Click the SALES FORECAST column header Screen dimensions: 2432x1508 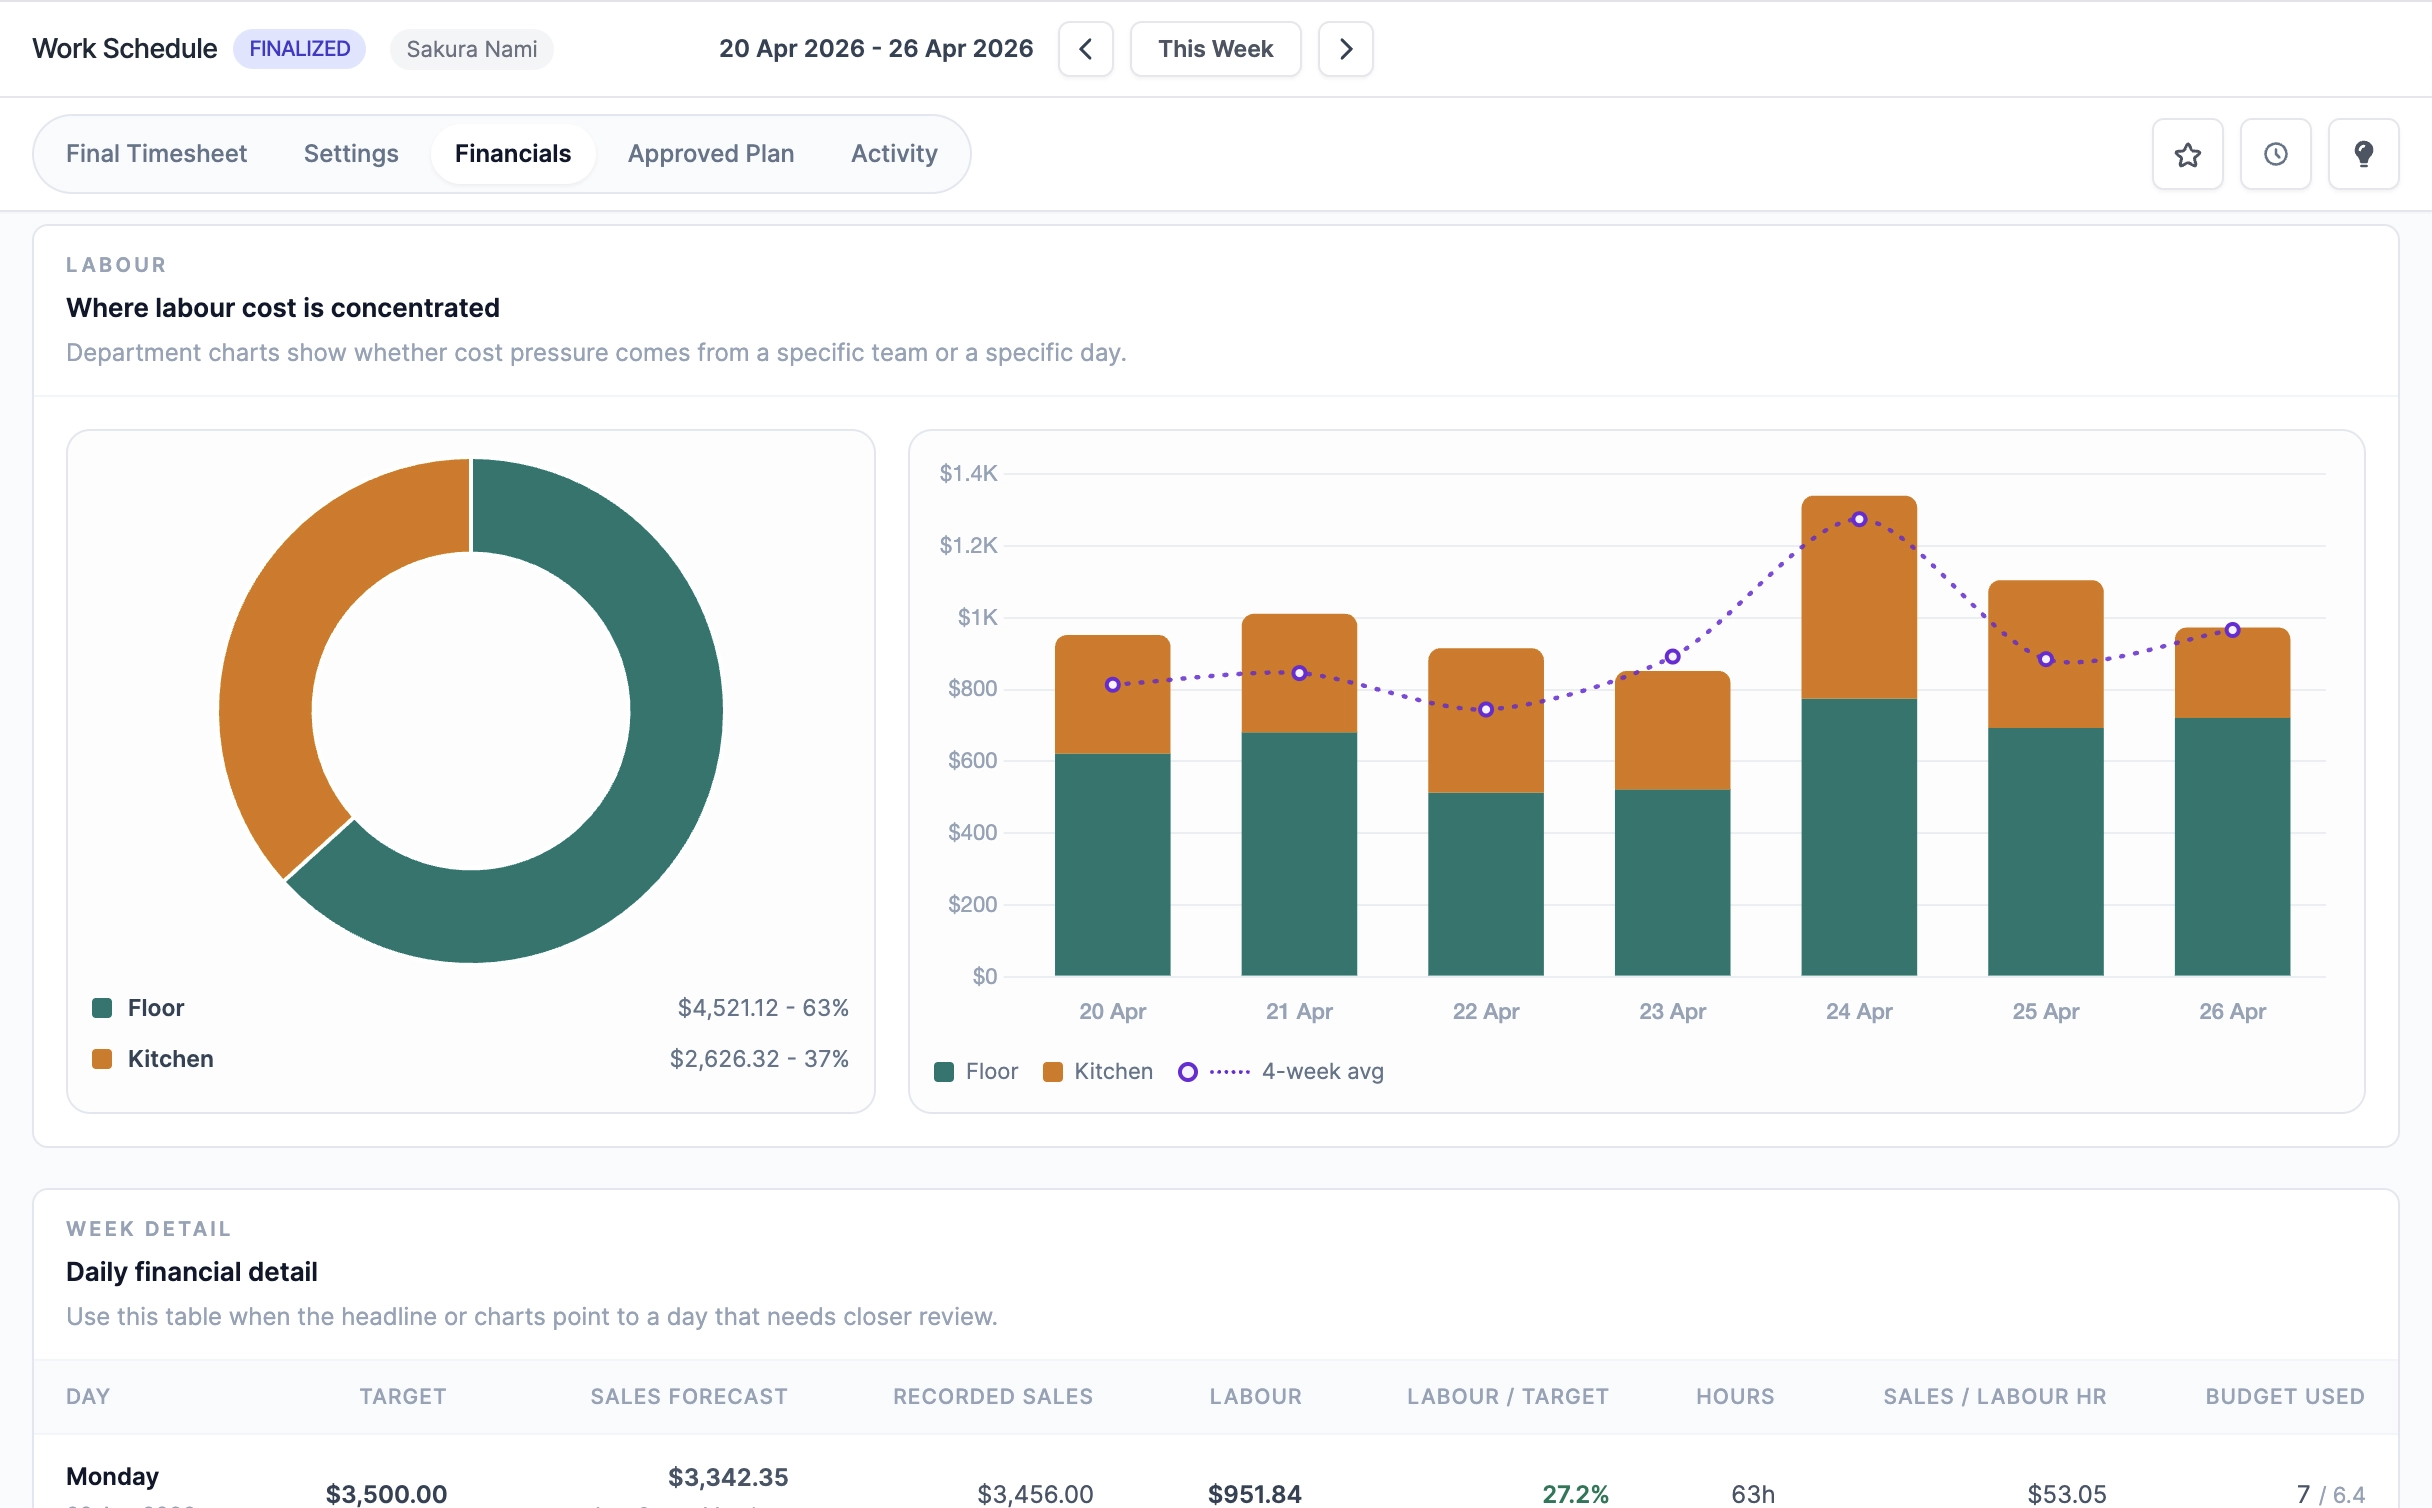pyautogui.click(x=689, y=1396)
